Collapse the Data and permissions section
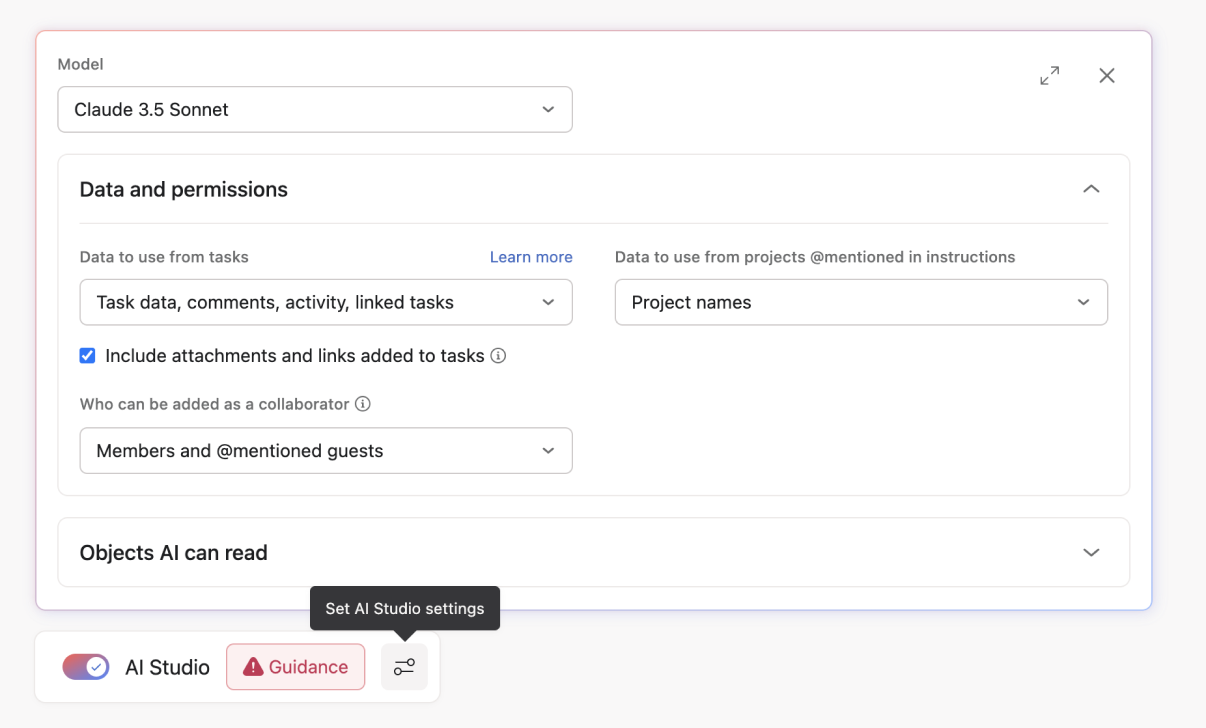Image resolution: width=1206 pixels, height=728 pixels. 1091,188
